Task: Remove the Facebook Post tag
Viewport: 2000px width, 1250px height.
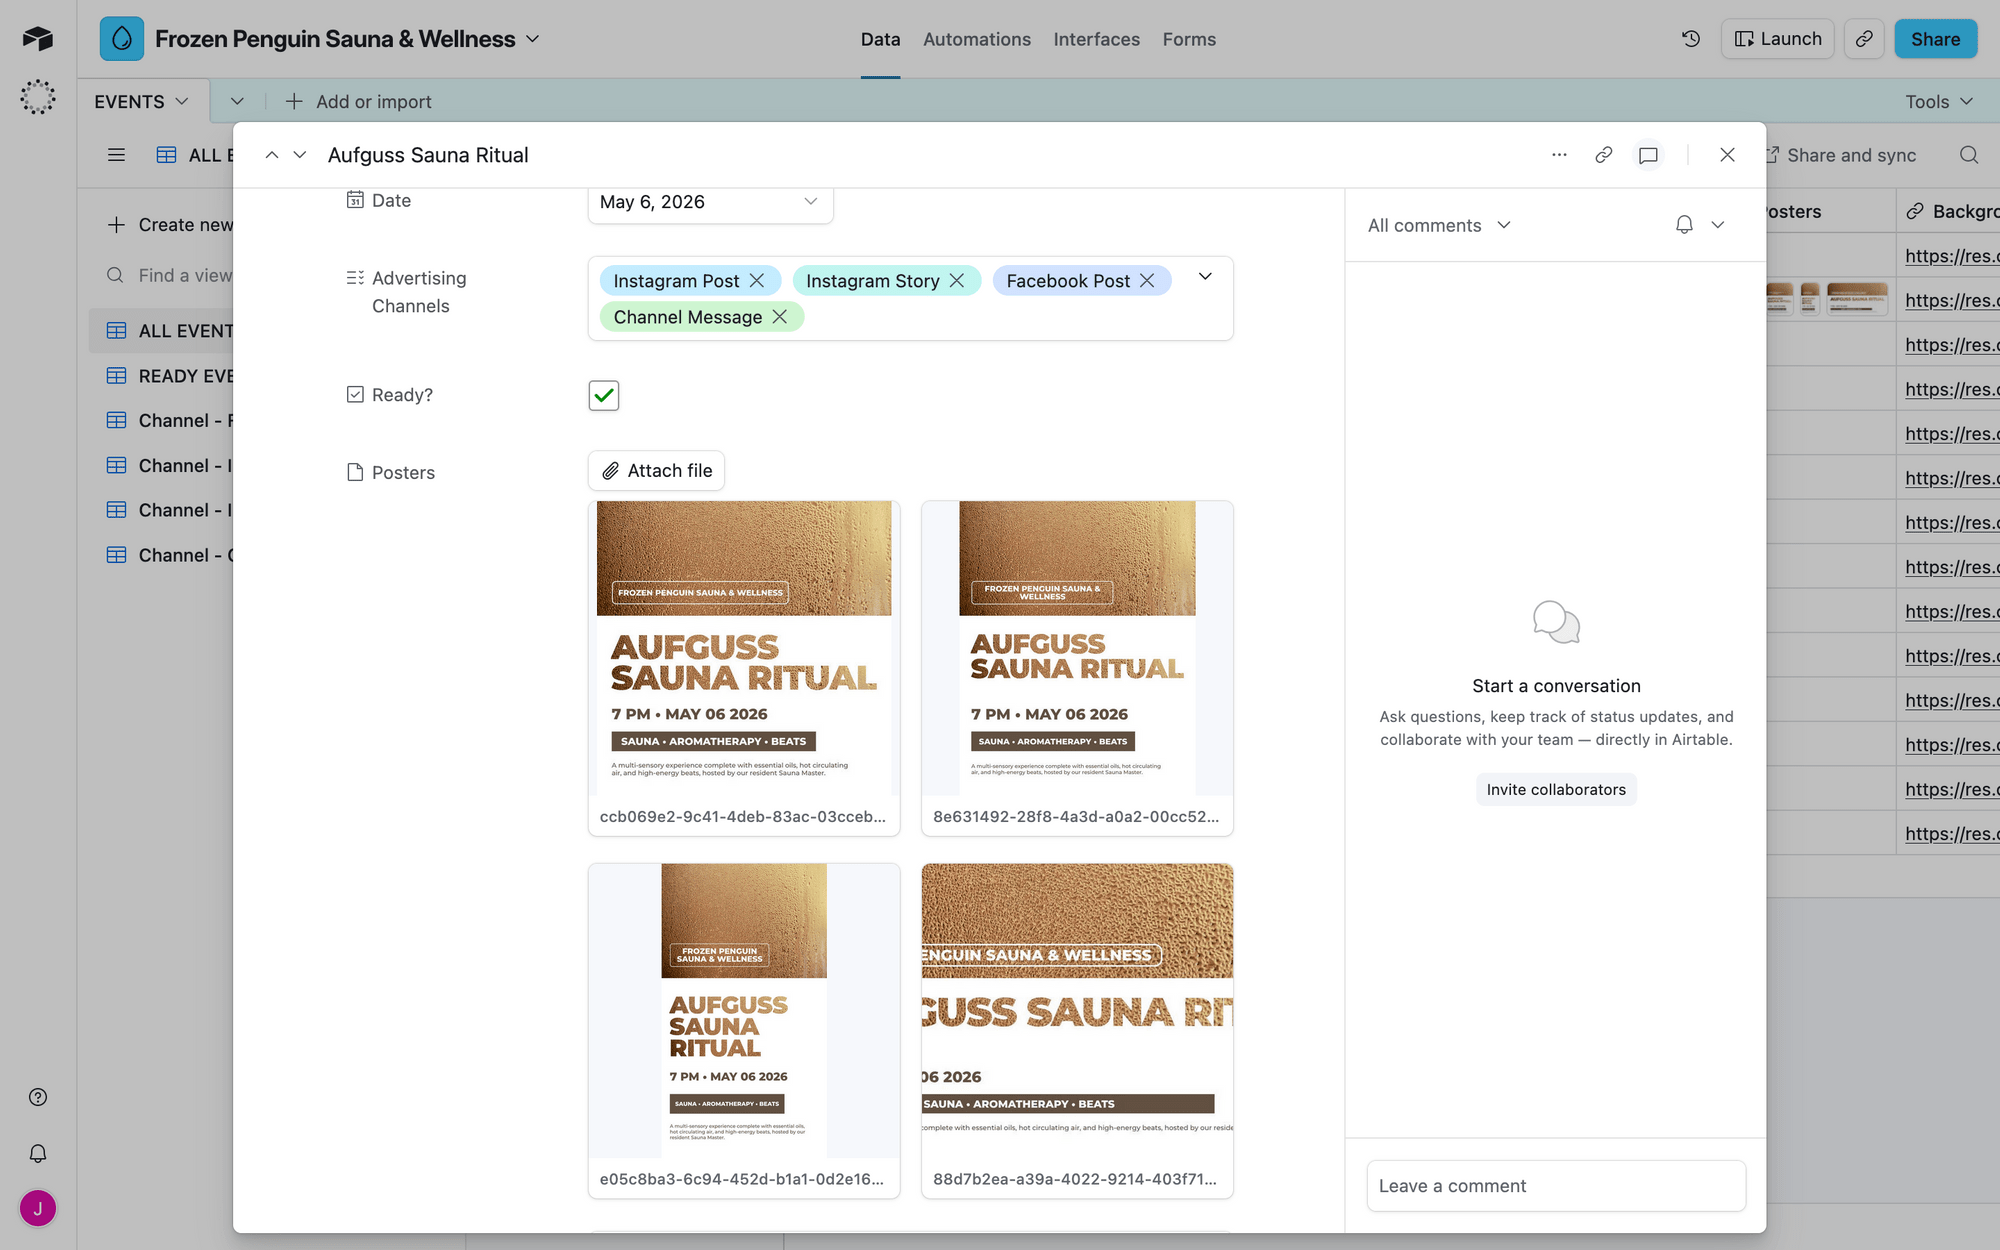Action: [x=1147, y=281]
